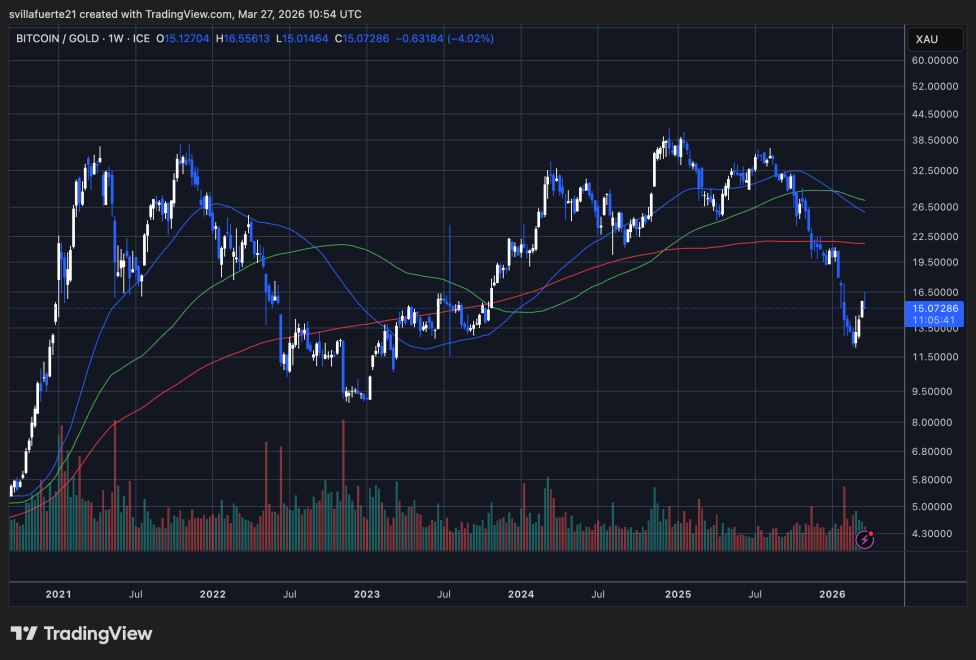
Task: Click the TradingView logo
Action: 78,634
